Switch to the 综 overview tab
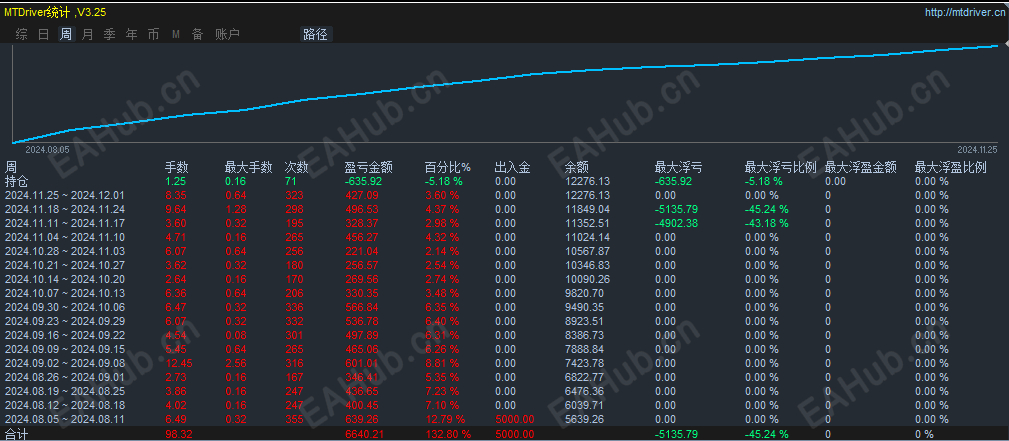Viewport: 1009px width, 441px height. [x=21, y=35]
